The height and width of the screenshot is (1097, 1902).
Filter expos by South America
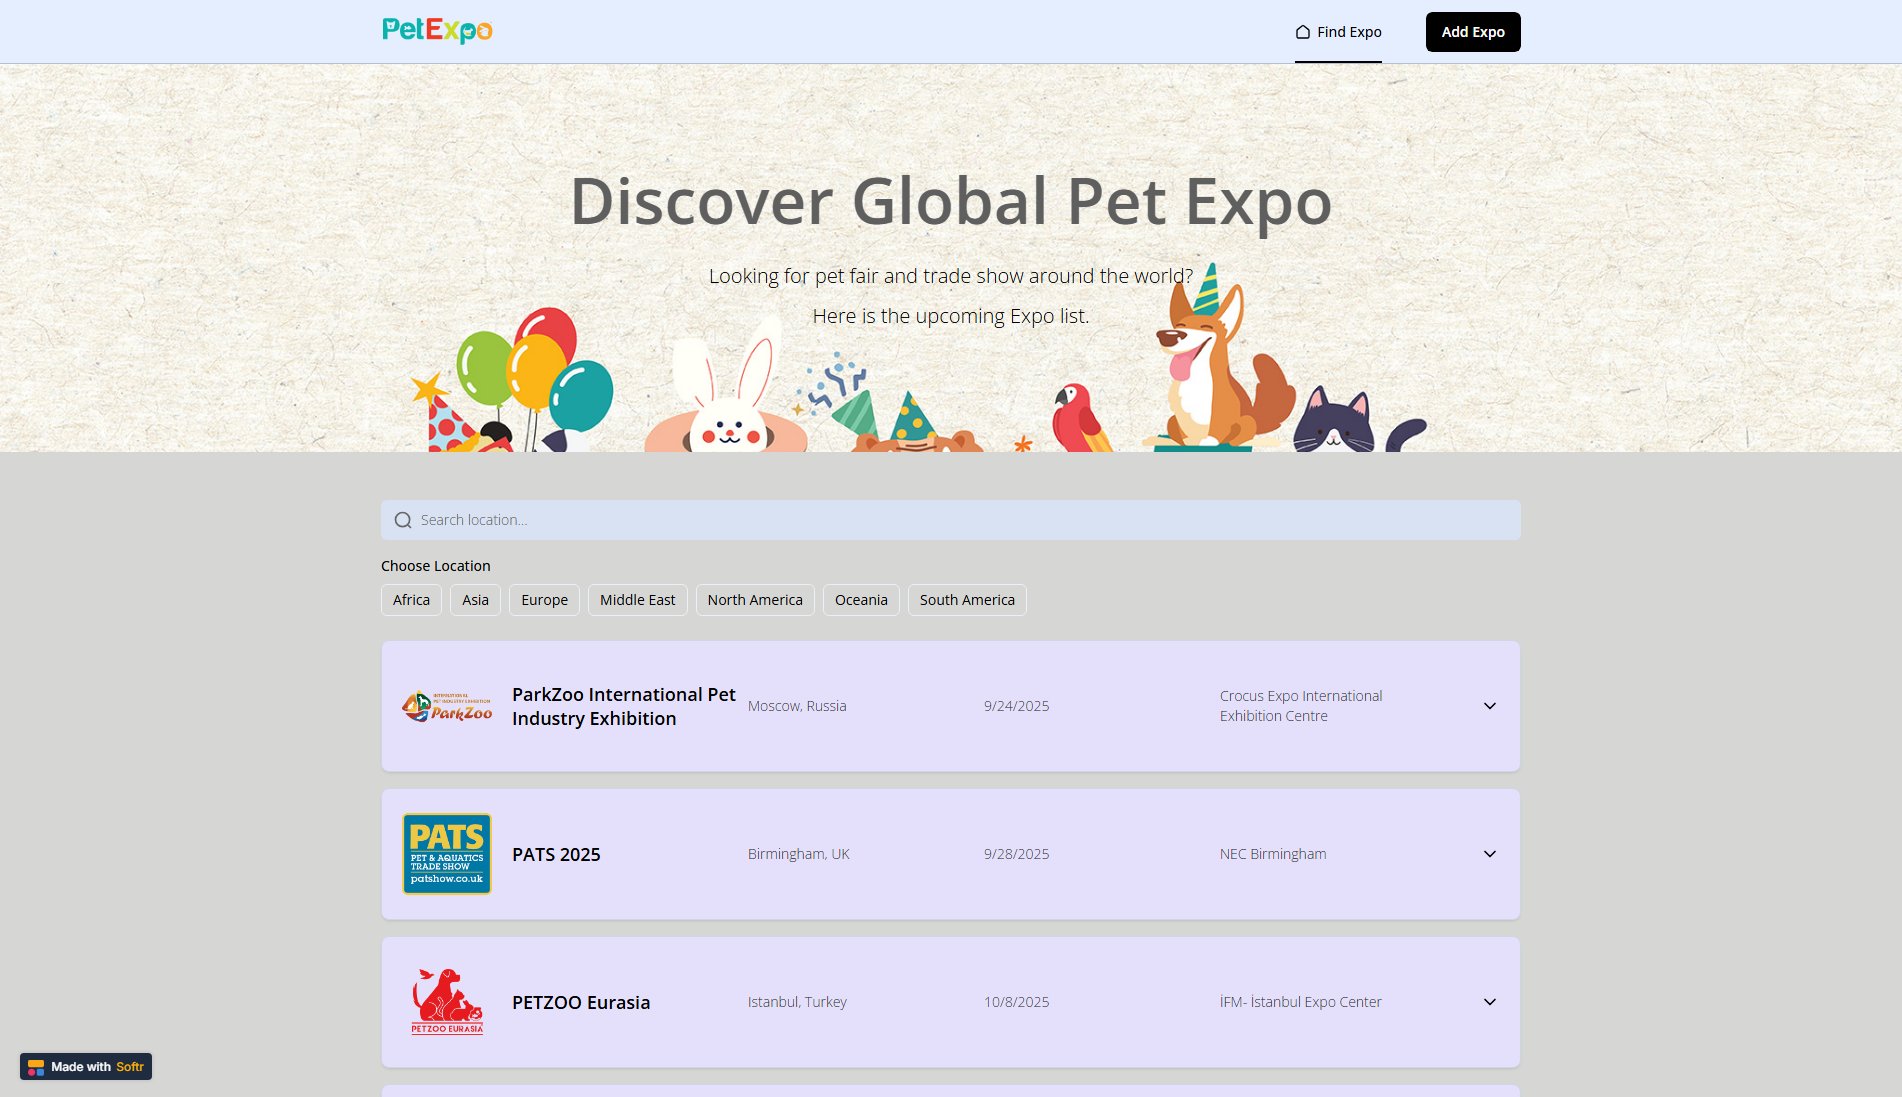click(x=967, y=600)
